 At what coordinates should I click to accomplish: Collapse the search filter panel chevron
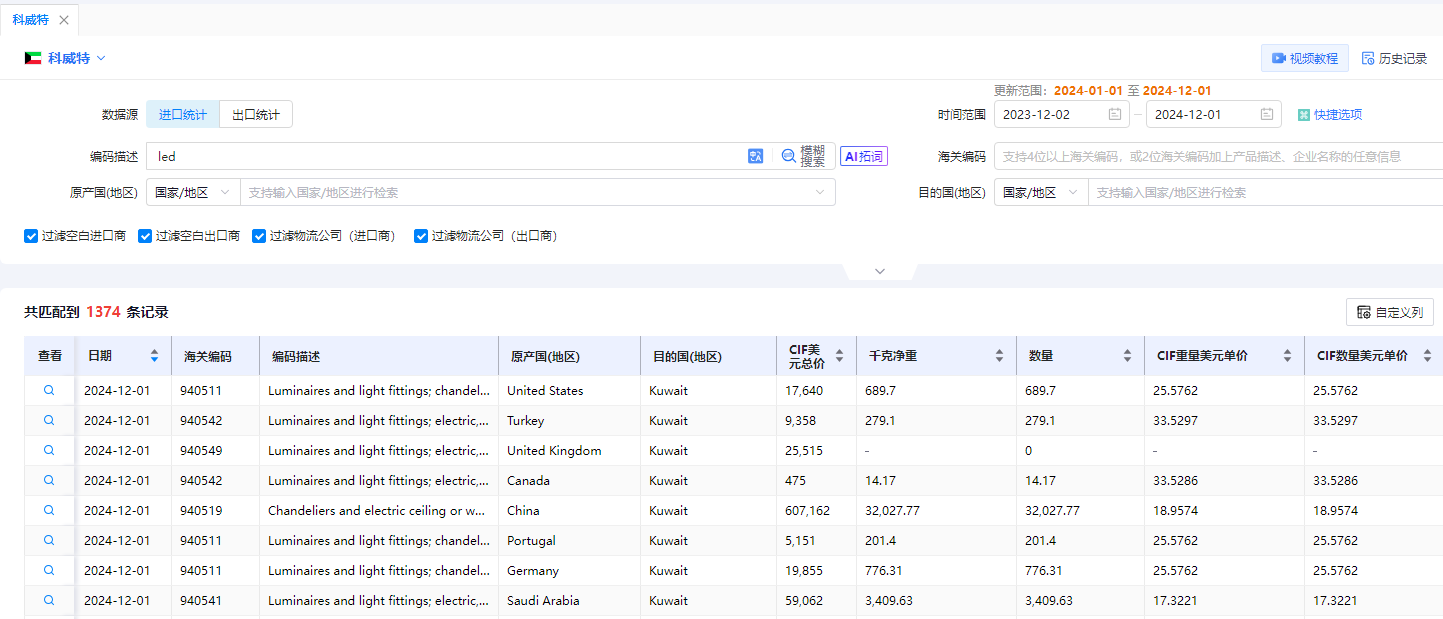click(x=880, y=271)
